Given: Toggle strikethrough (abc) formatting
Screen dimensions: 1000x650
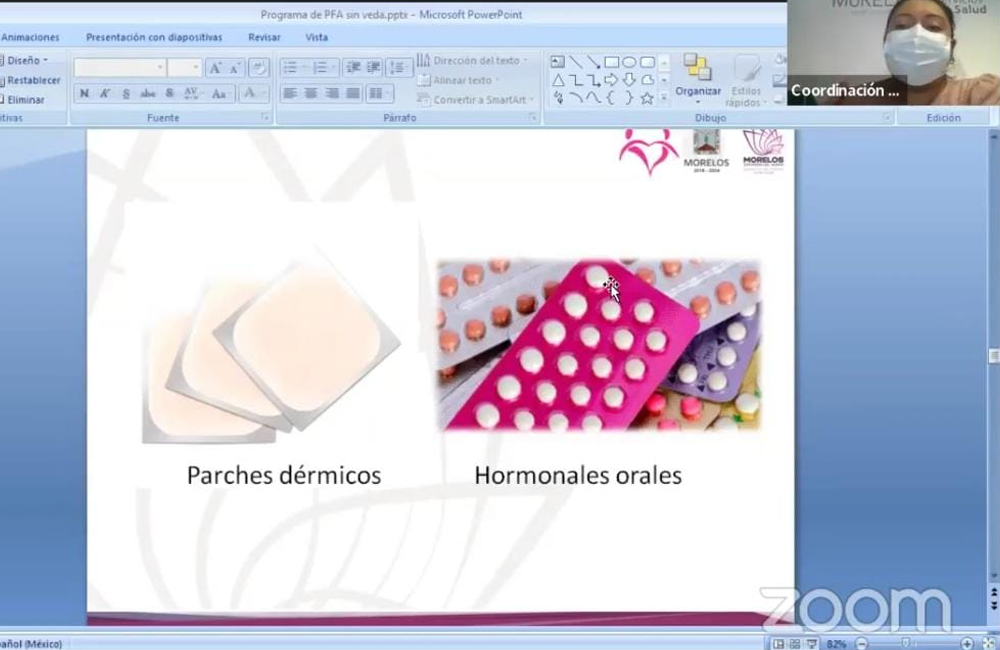Looking at the screenshot, I should 147,94.
